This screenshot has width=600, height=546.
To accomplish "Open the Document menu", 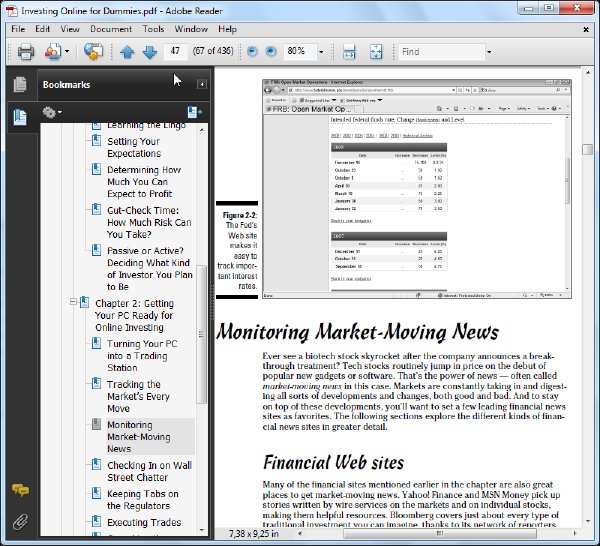I will pyautogui.click(x=111, y=29).
